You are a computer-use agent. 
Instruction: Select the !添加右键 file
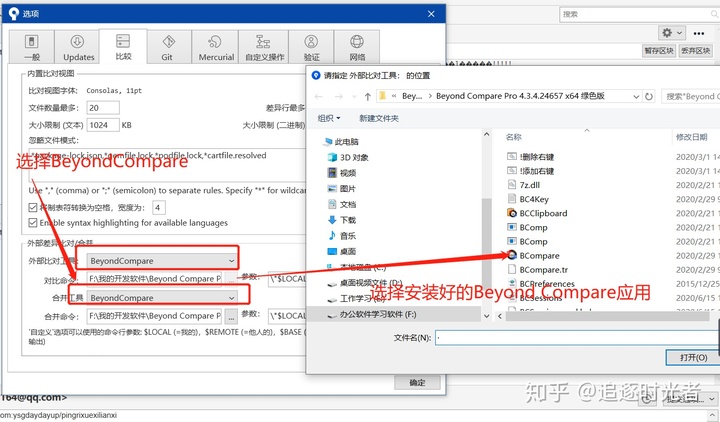click(x=531, y=171)
